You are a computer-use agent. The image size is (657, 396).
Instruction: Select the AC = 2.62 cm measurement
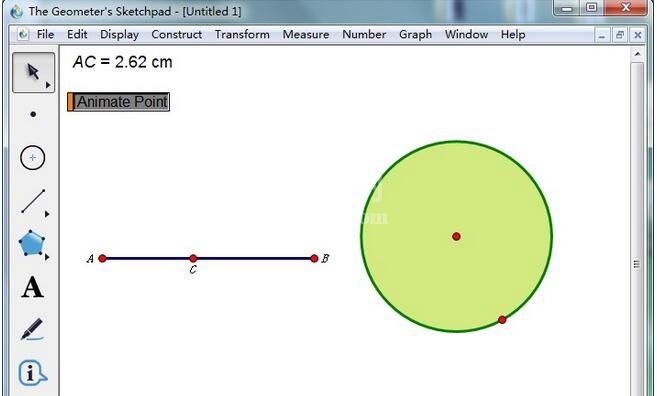pyautogui.click(x=122, y=62)
